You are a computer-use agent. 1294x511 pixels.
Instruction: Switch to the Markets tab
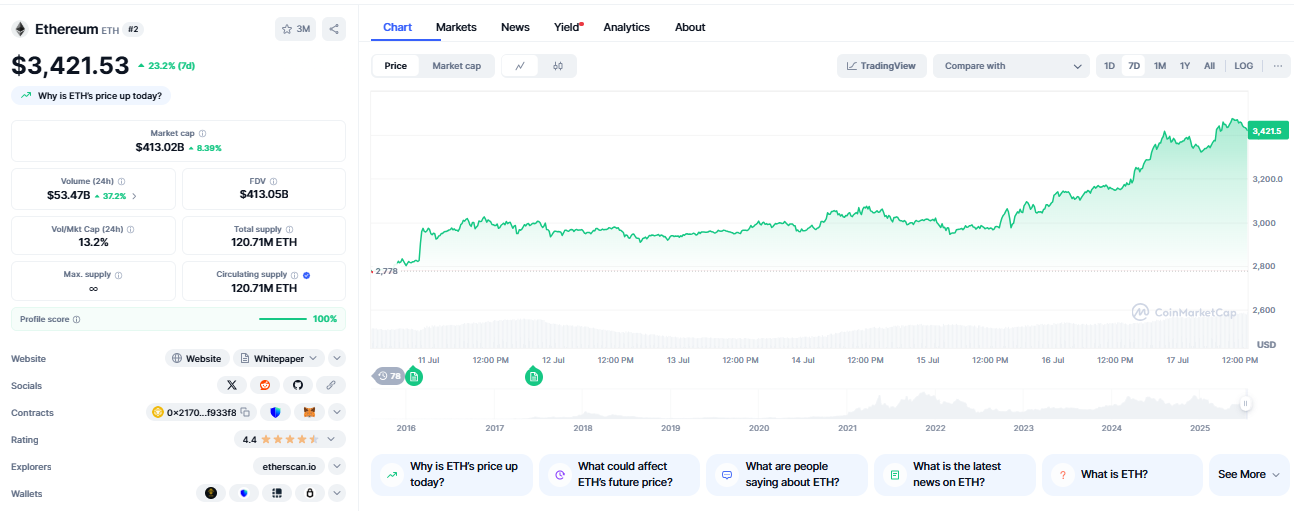456,27
